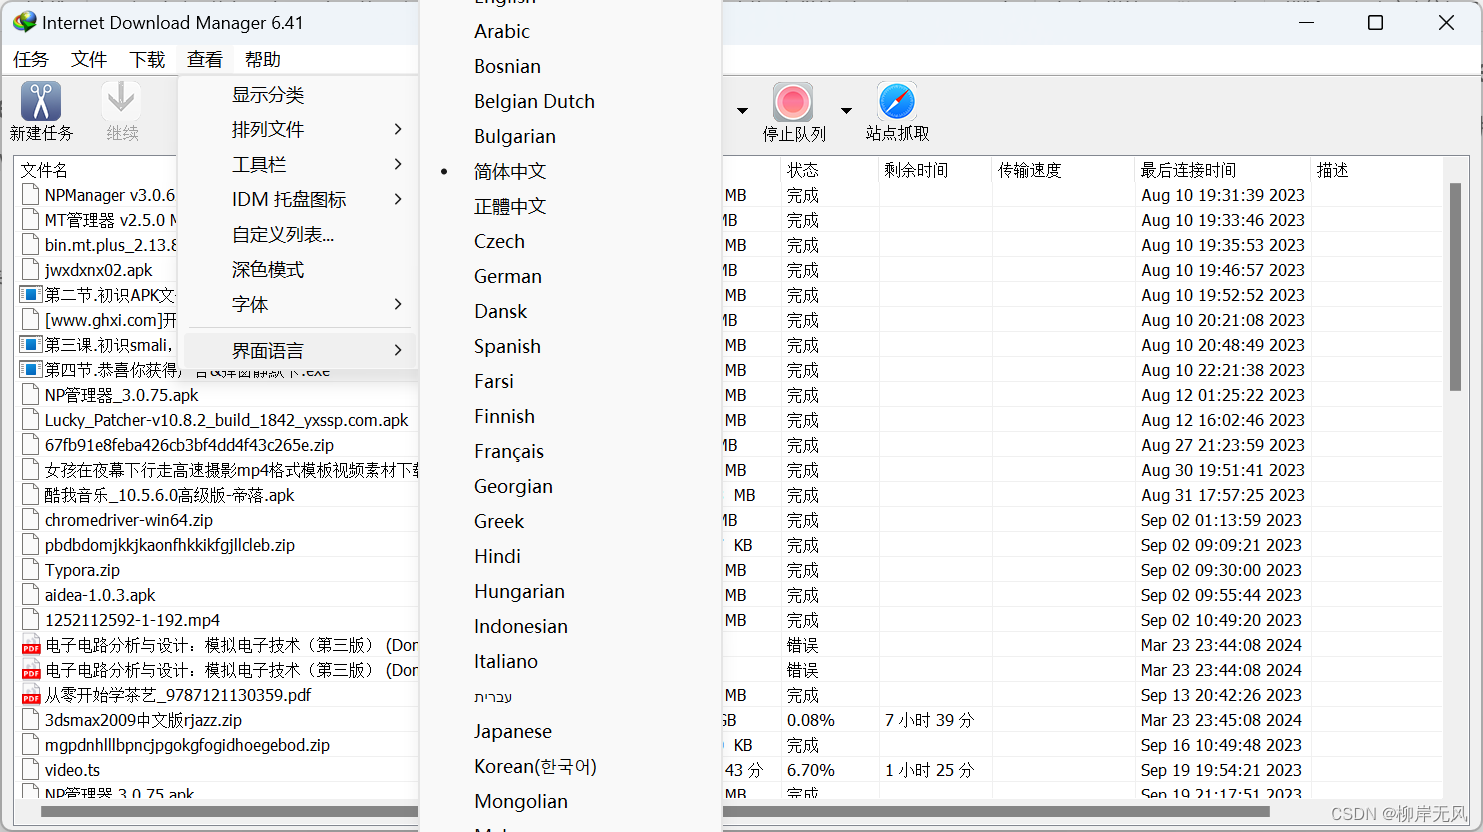Expand the 工具栏 submenu arrow
The height and width of the screenshot is (832, 1483).
(x=398, y=164)
